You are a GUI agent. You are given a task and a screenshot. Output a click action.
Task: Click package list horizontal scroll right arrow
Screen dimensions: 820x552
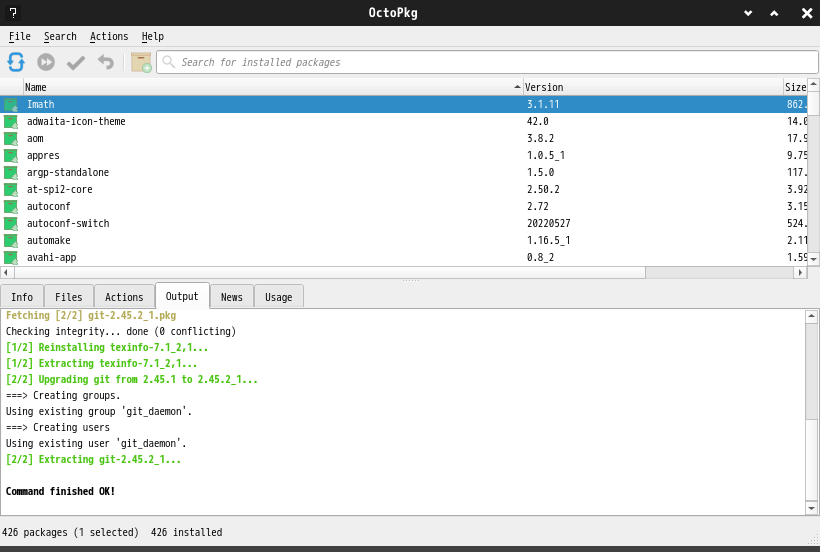[800, 272]
